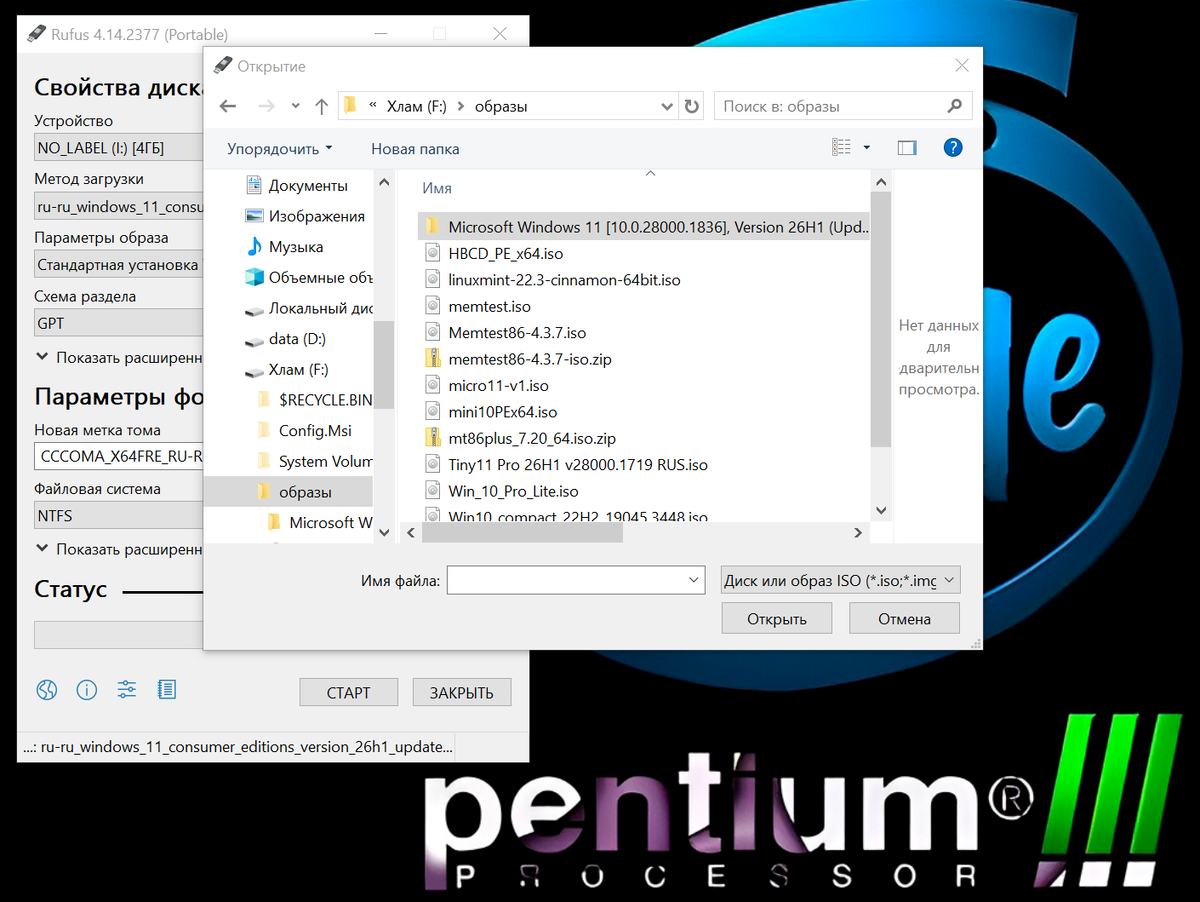The width and height of the screenshot is (1200, 902).
Task: Refresh the образы folder listing
Action: 691,106
